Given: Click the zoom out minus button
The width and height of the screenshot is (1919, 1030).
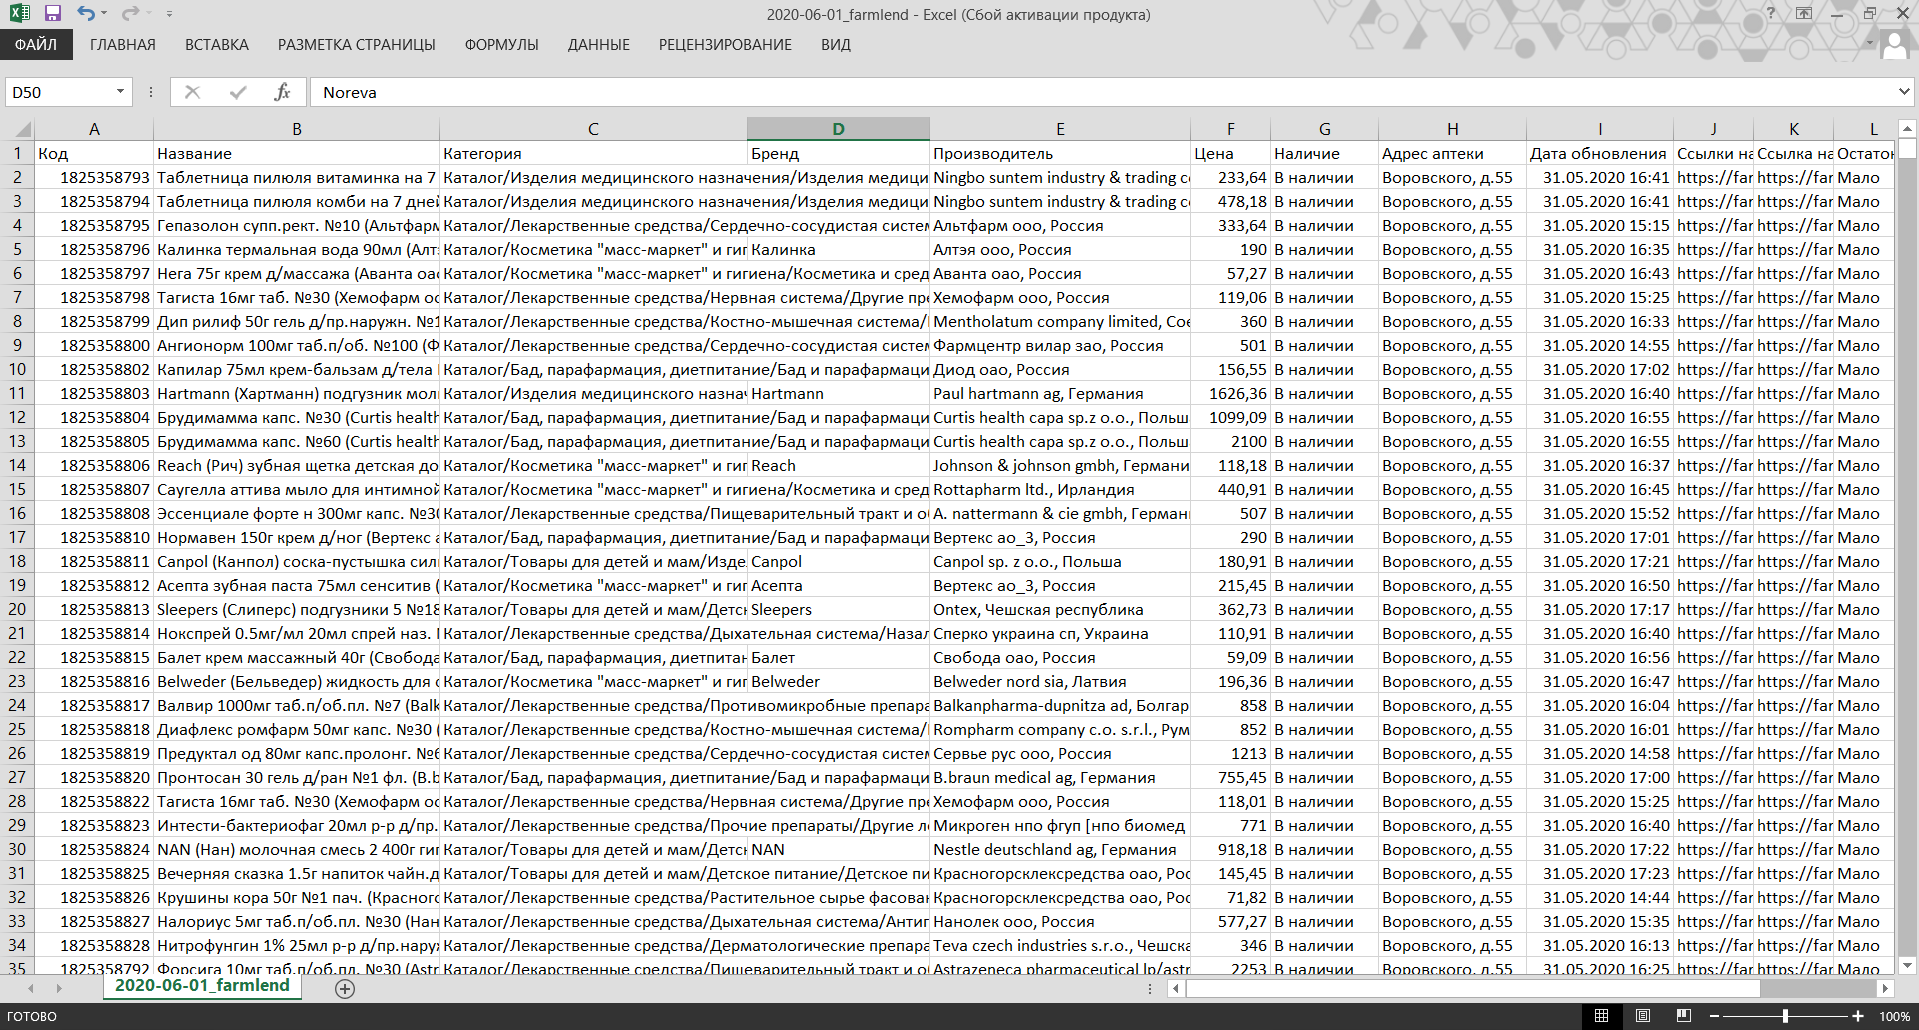Looking at the screenshot, I should pyautogui.click(x=1714, y=1016).
